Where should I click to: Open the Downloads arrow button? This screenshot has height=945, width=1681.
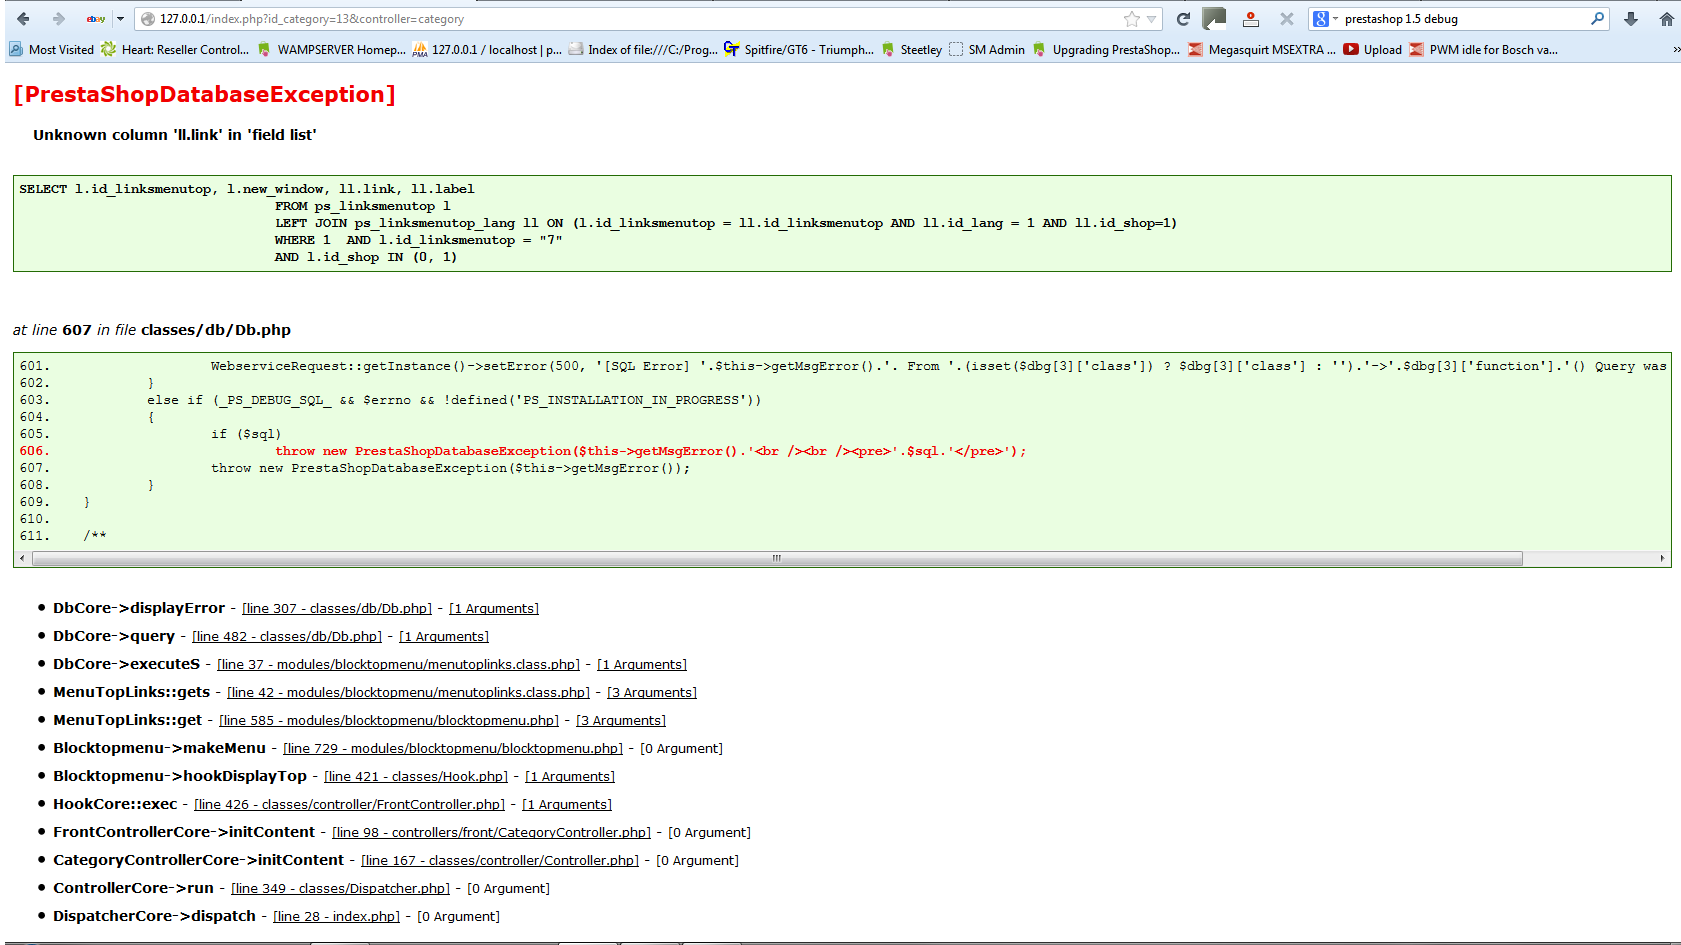1631,19
